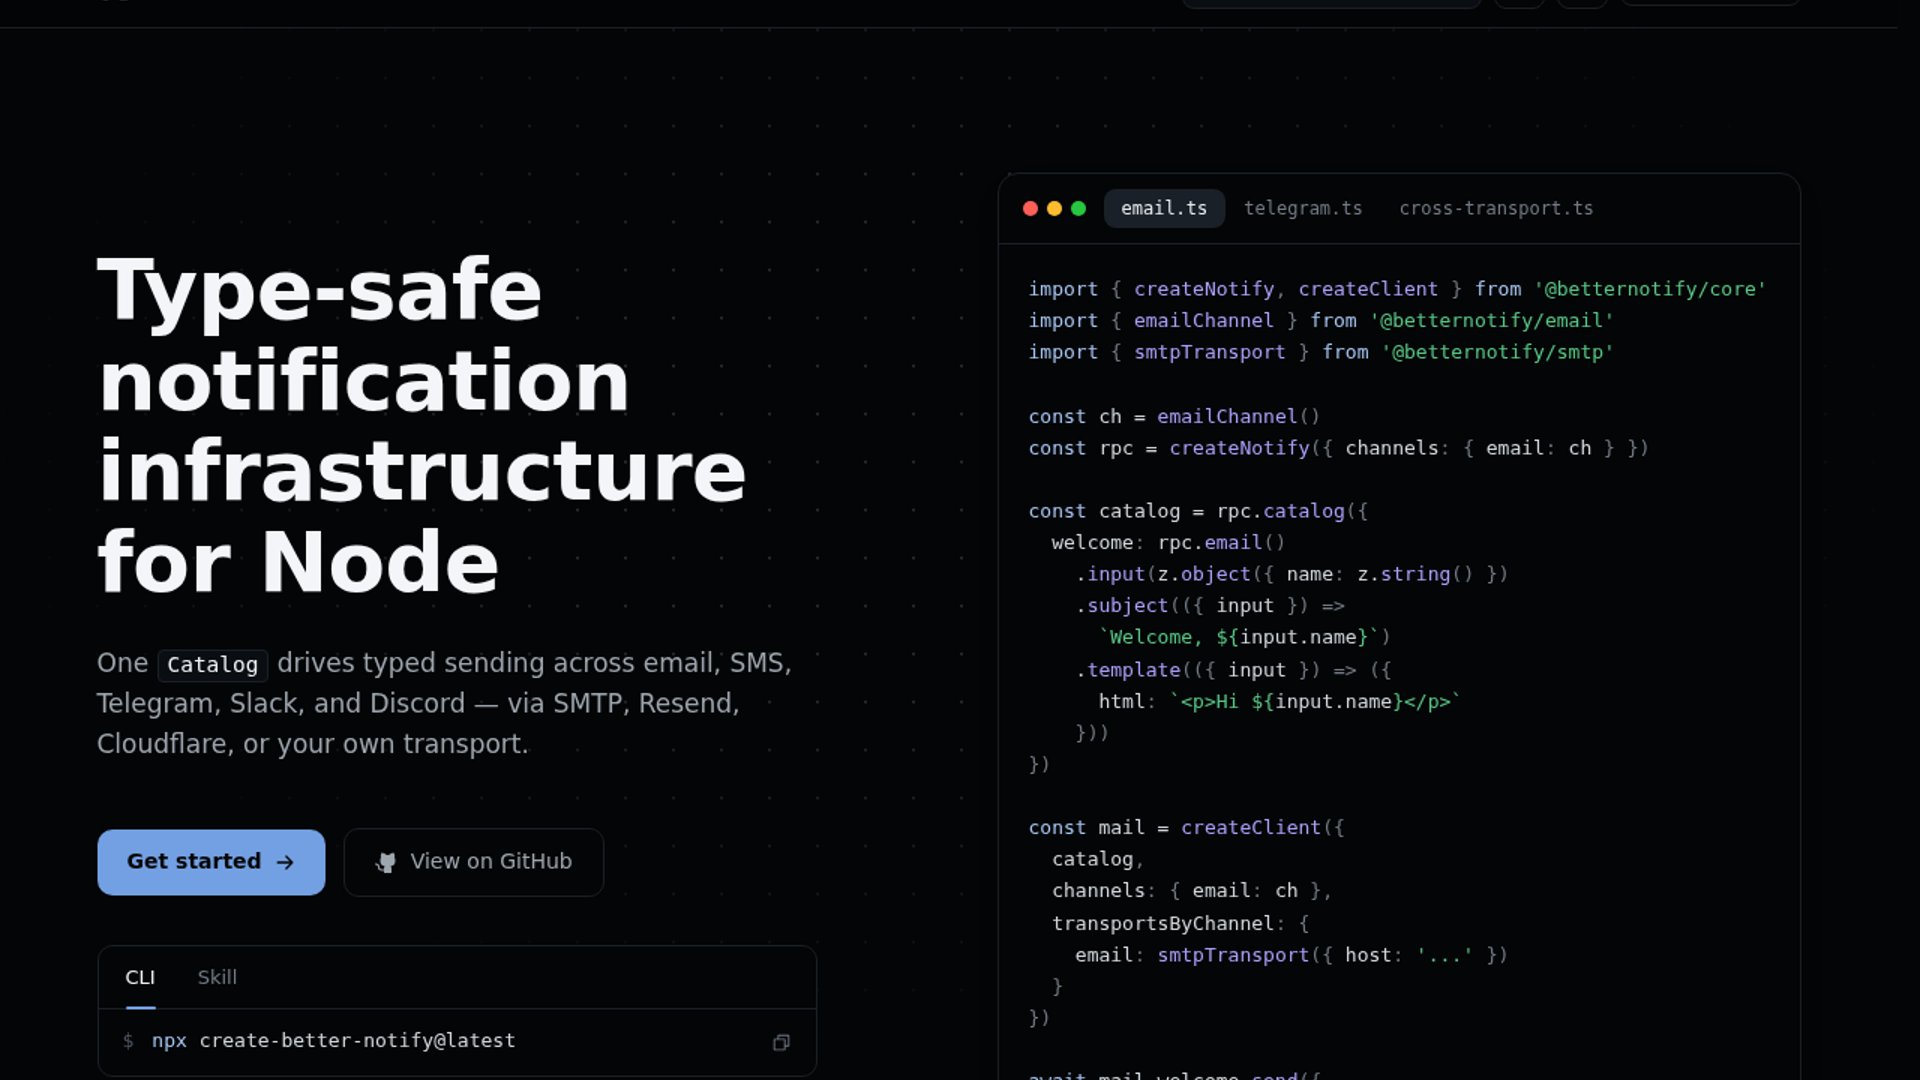The image size is (1920, 1080).
Task: Click the yellow window dot
Action: pyautogui.click(x=1054, y=208)
